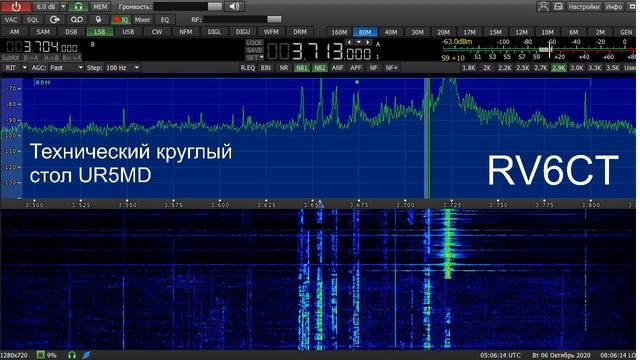Open the Step 100 Hz dropdown
The height and width of the screenshot is (360, 640).
tap(137, 68)
